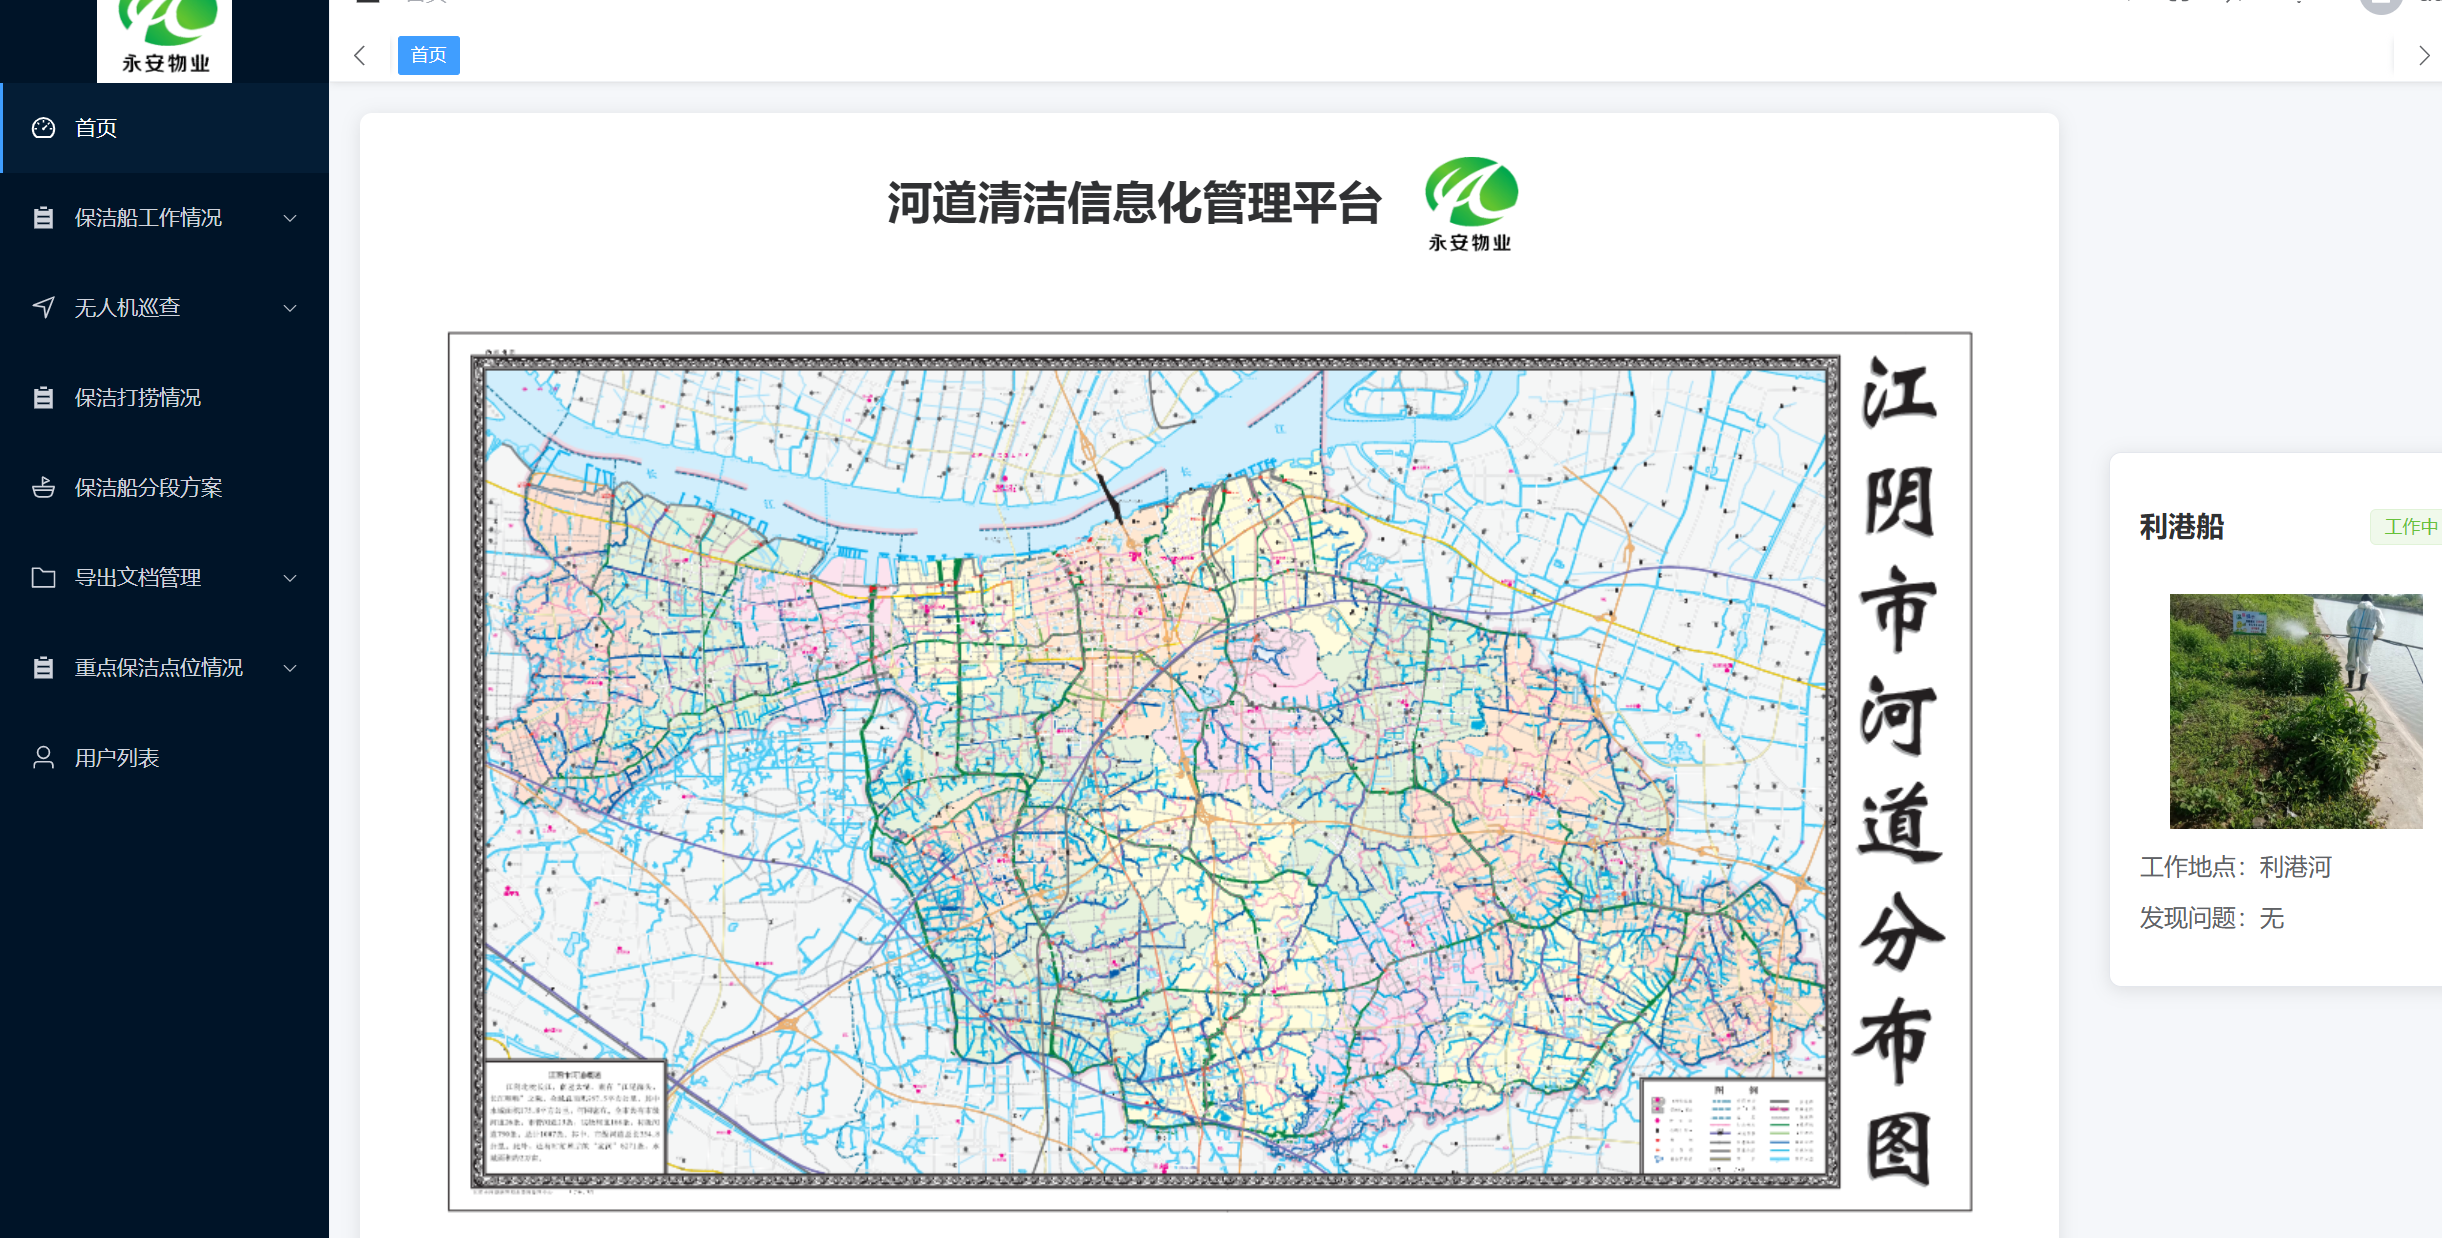The width and height of the screenshot is (2442, 1238).
Task: Select the 首页 dashboard icon in sidebar
Action: [x=42, y=128]
